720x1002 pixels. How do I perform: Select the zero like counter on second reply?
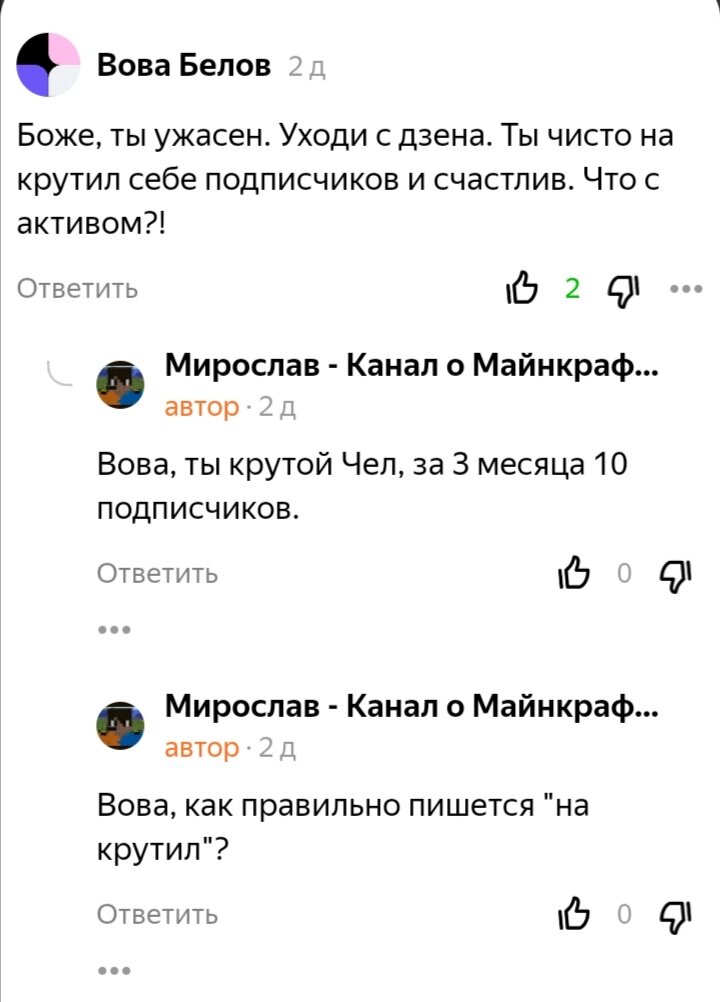624,912
